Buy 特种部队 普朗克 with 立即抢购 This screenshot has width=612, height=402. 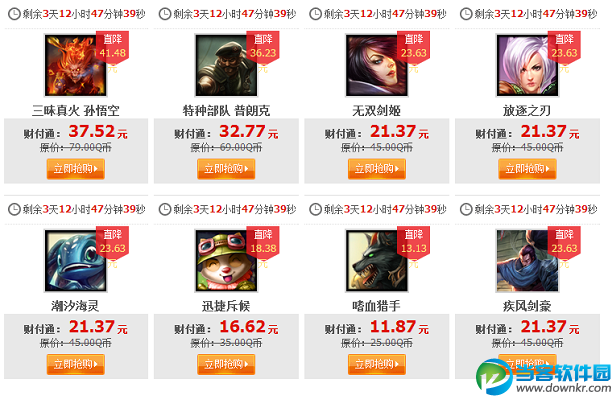coord(226,169)
